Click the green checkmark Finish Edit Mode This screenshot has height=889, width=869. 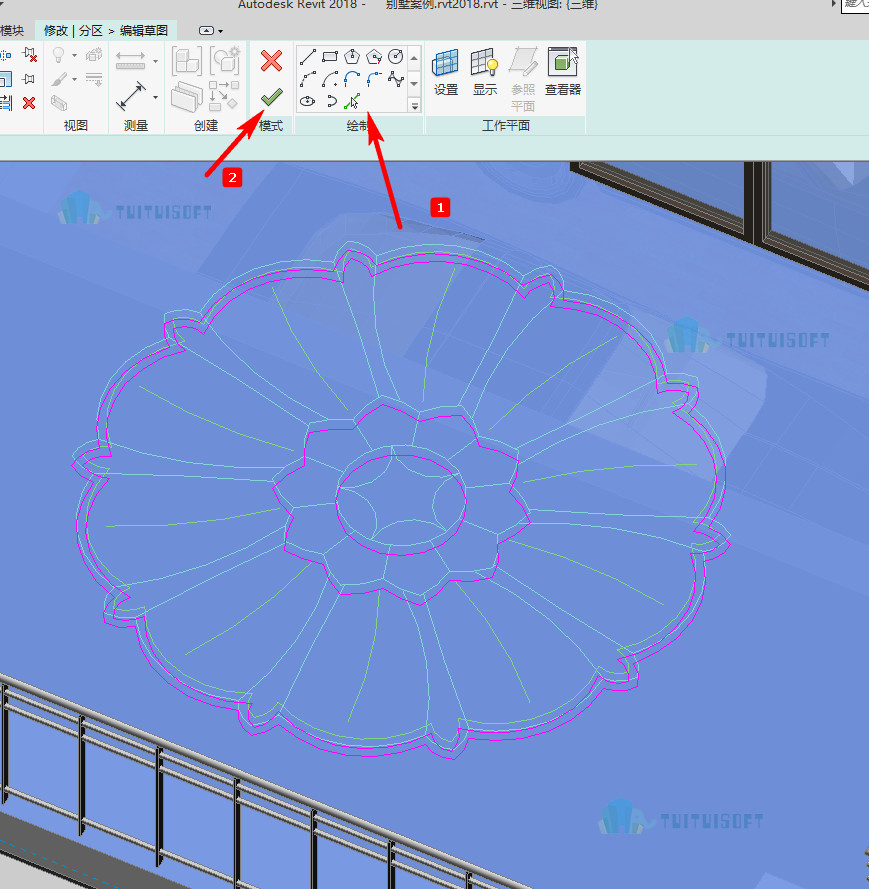[x=272, y=97]
